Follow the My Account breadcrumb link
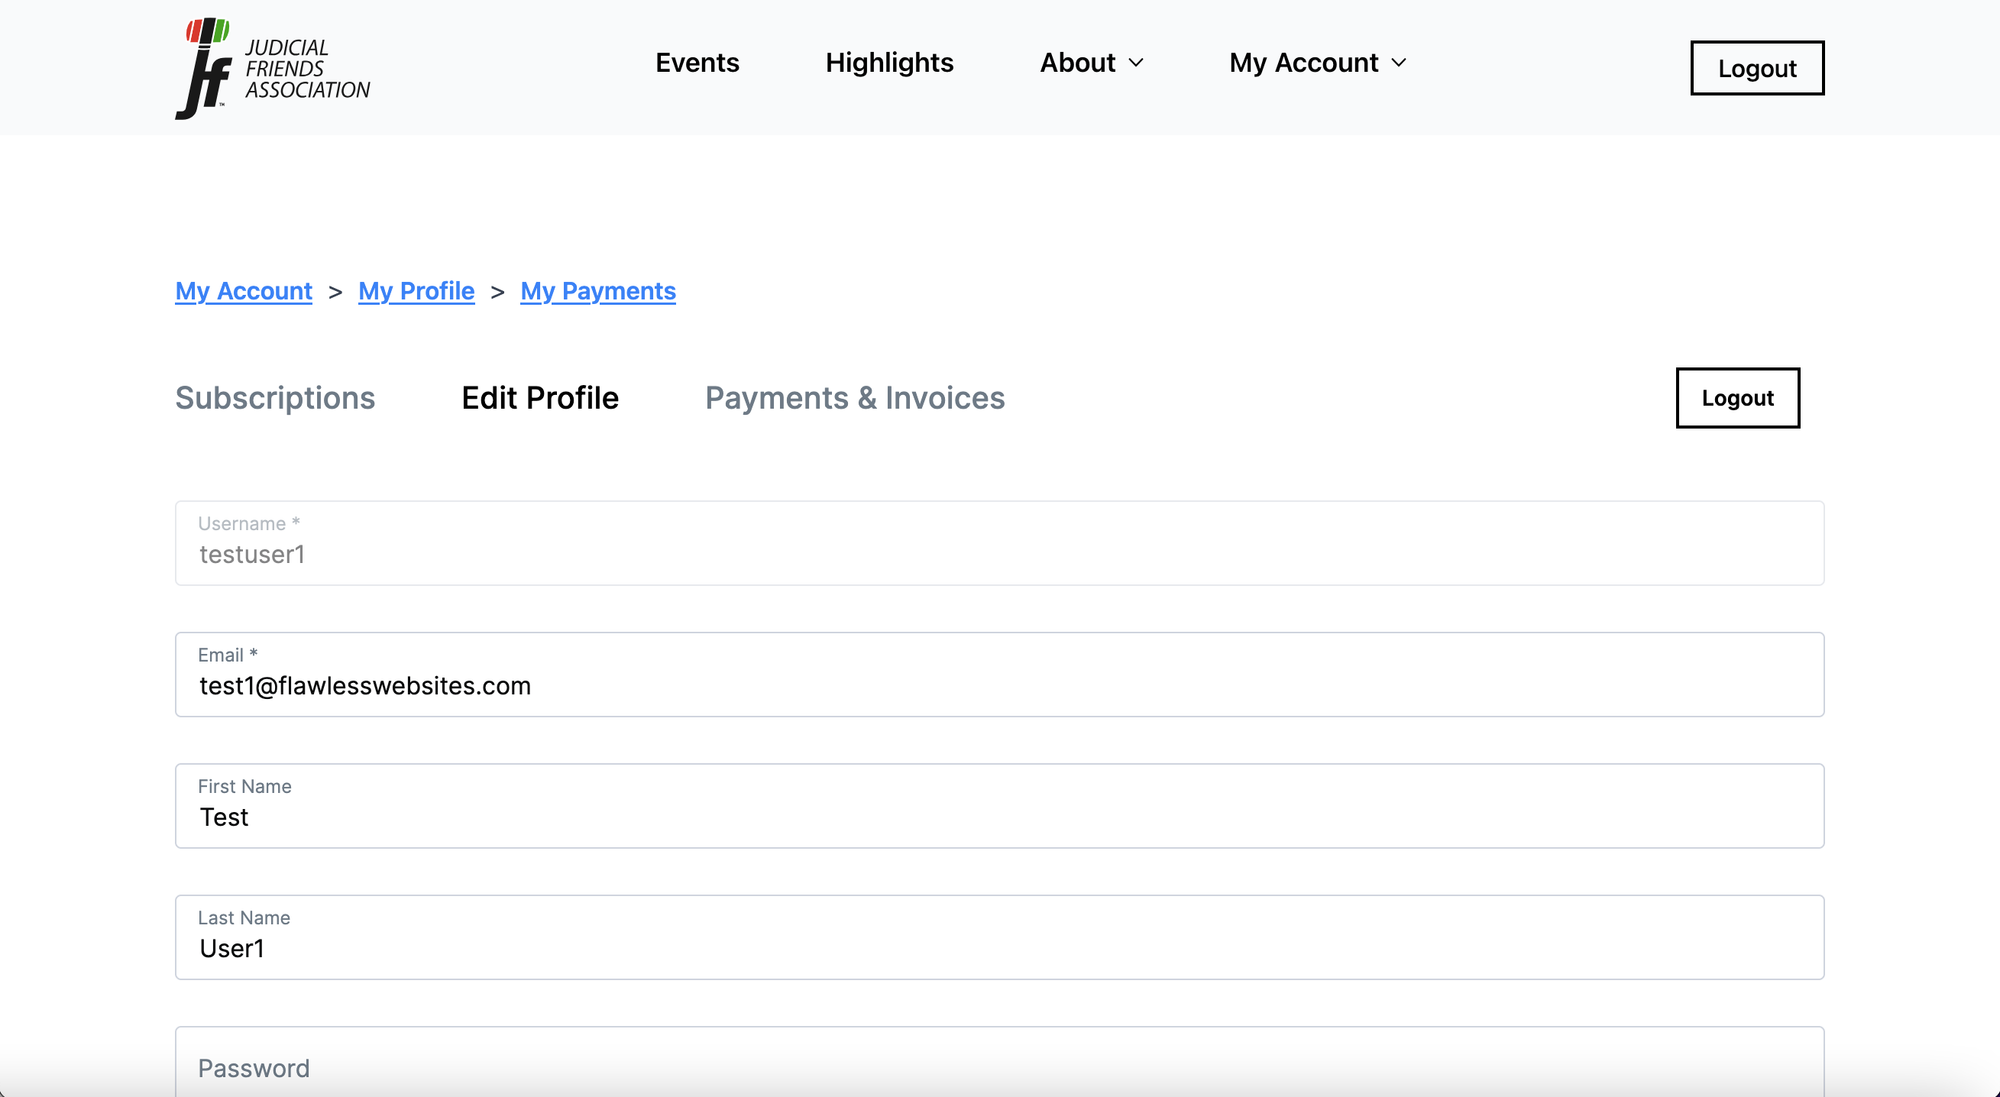This screenshot has height=1097, width=2000. pos(243,291)
